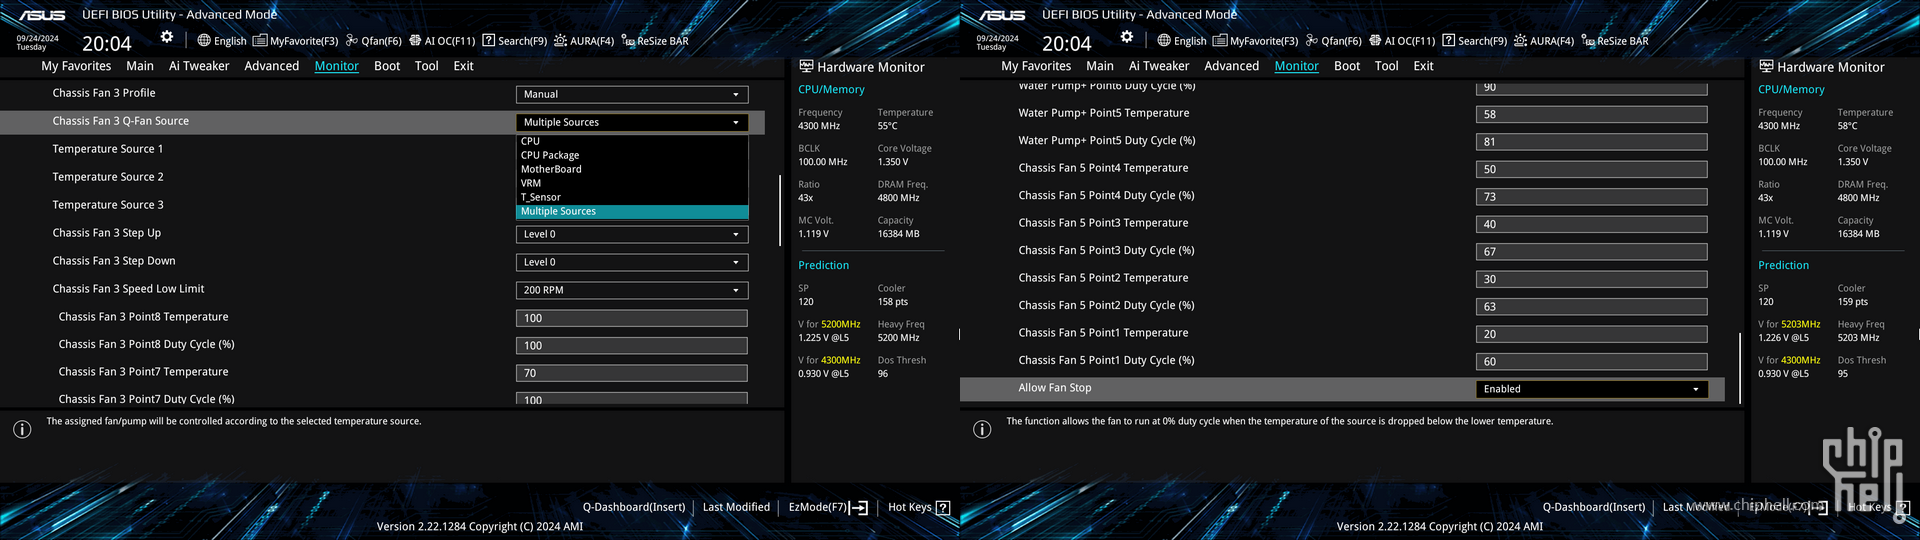Open settings gear in left BIOS screen

click(x=167, y=37)
